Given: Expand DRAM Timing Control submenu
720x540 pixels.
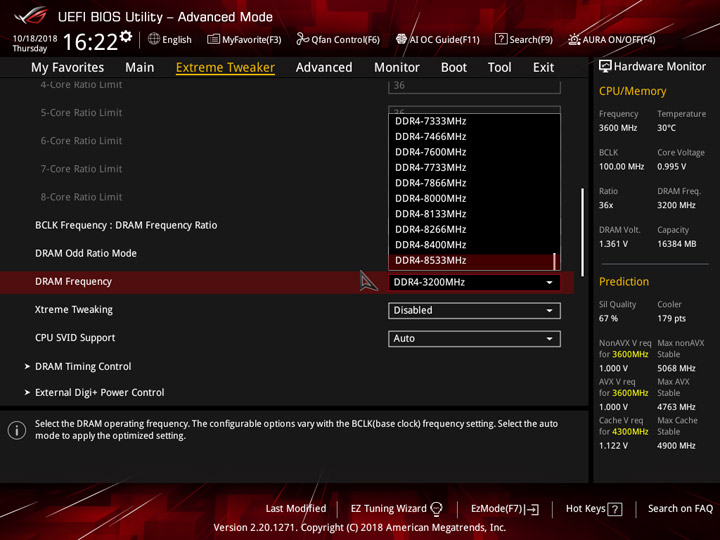Looking at the screenshot, I should coord(83,366).
